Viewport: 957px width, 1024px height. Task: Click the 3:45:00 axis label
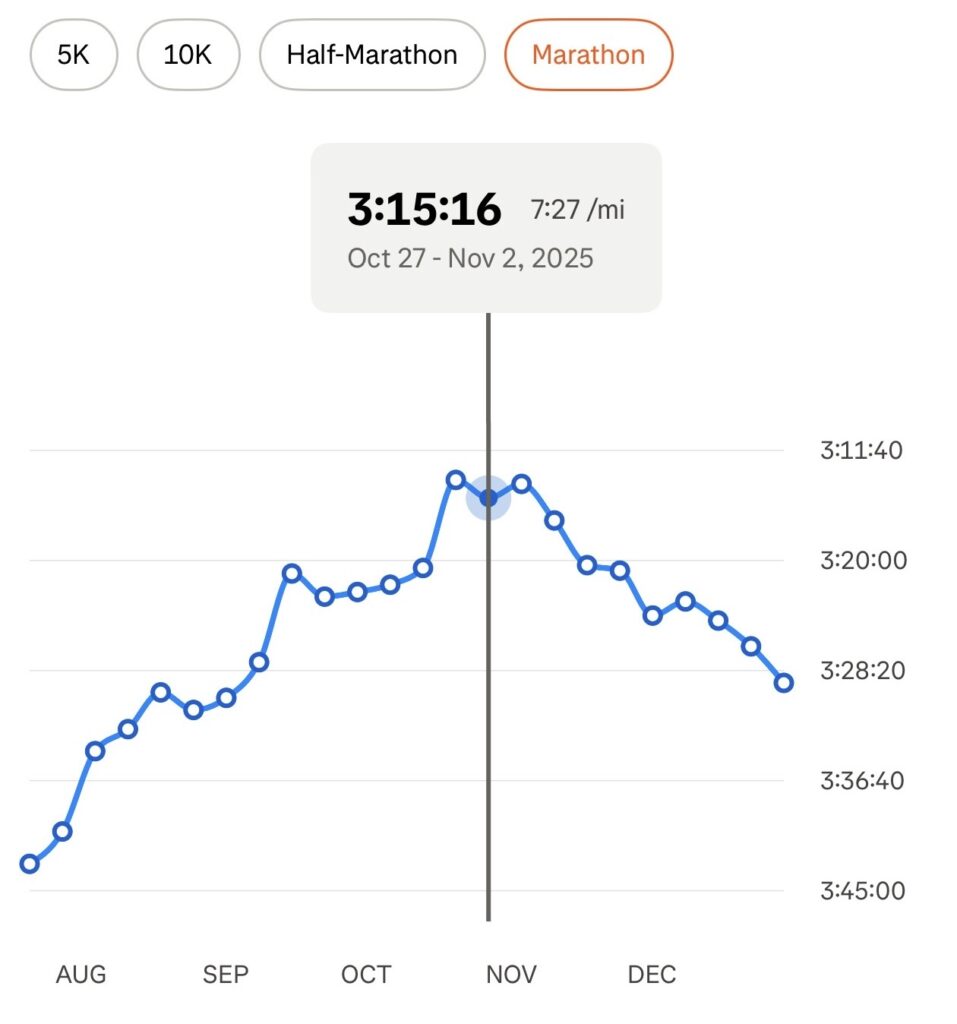863,891
